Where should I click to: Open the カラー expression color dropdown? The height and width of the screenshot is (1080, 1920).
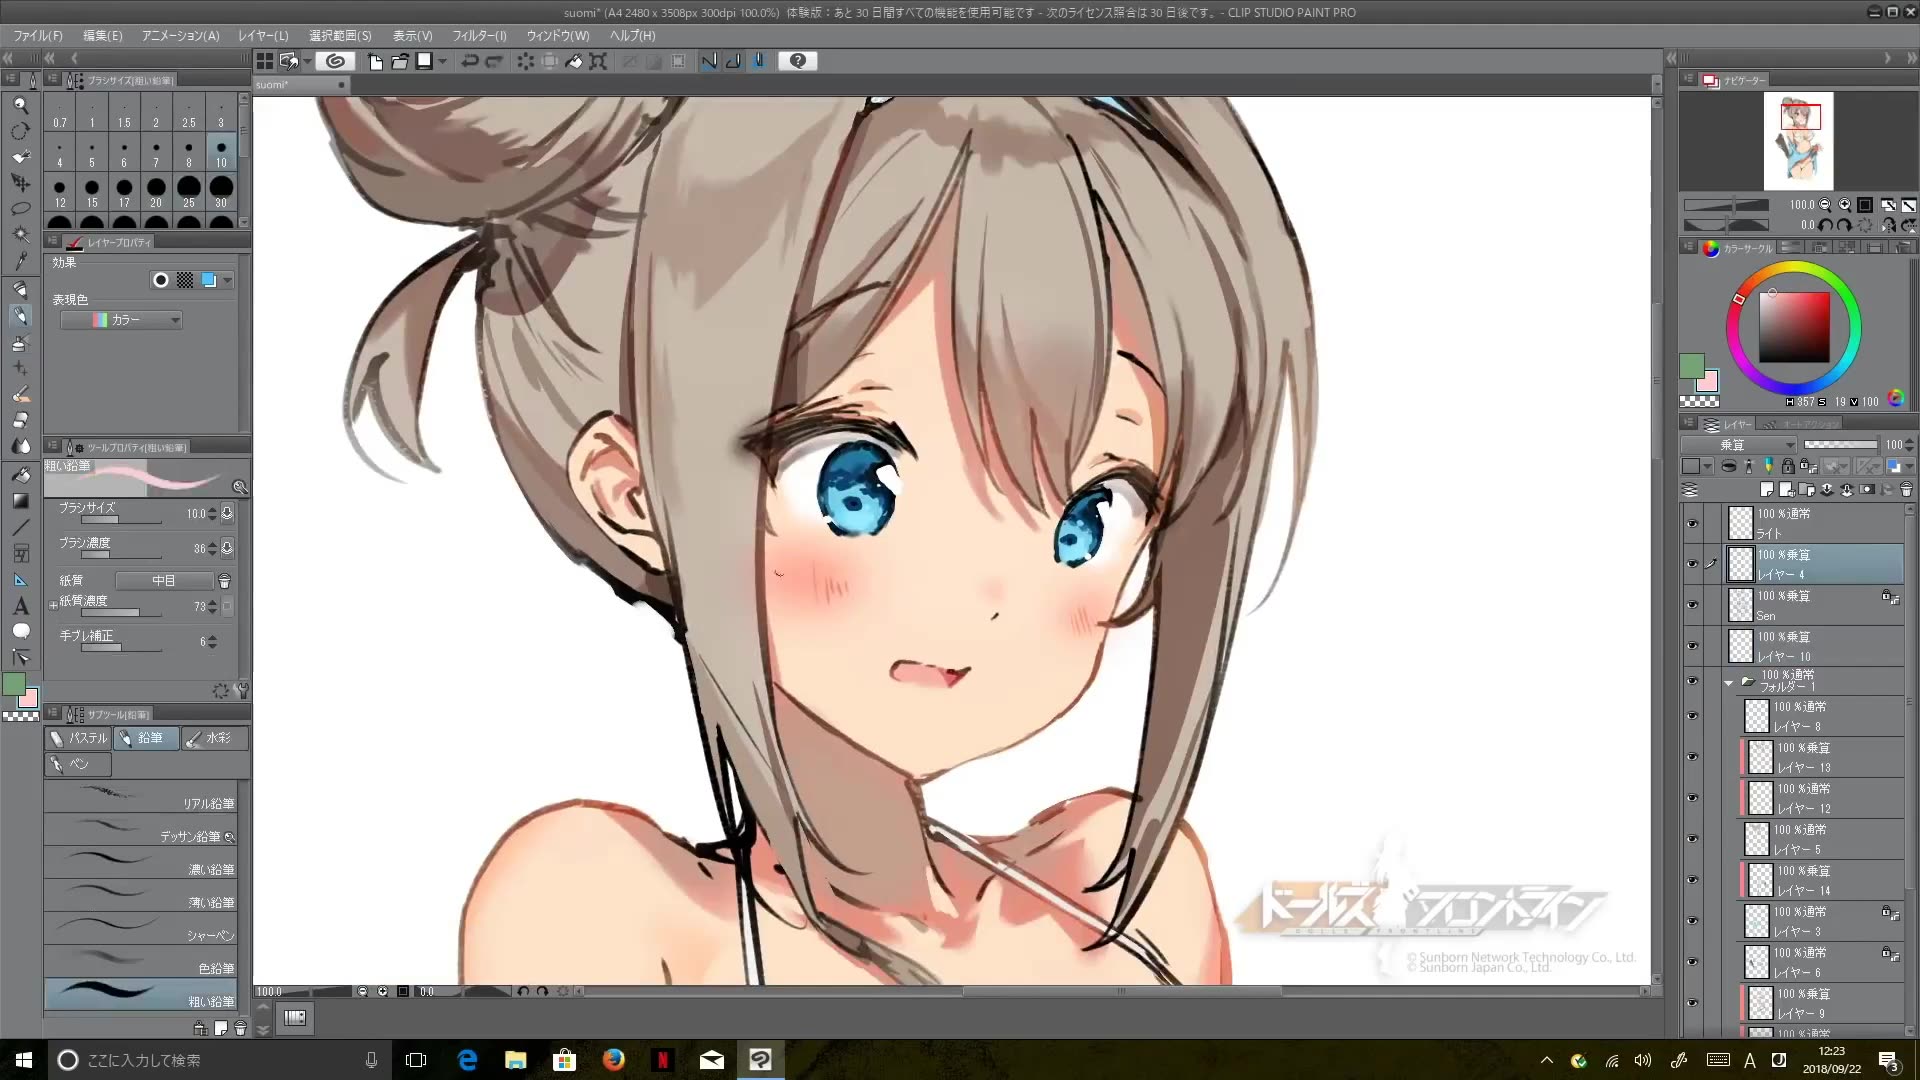coord(121,320)
